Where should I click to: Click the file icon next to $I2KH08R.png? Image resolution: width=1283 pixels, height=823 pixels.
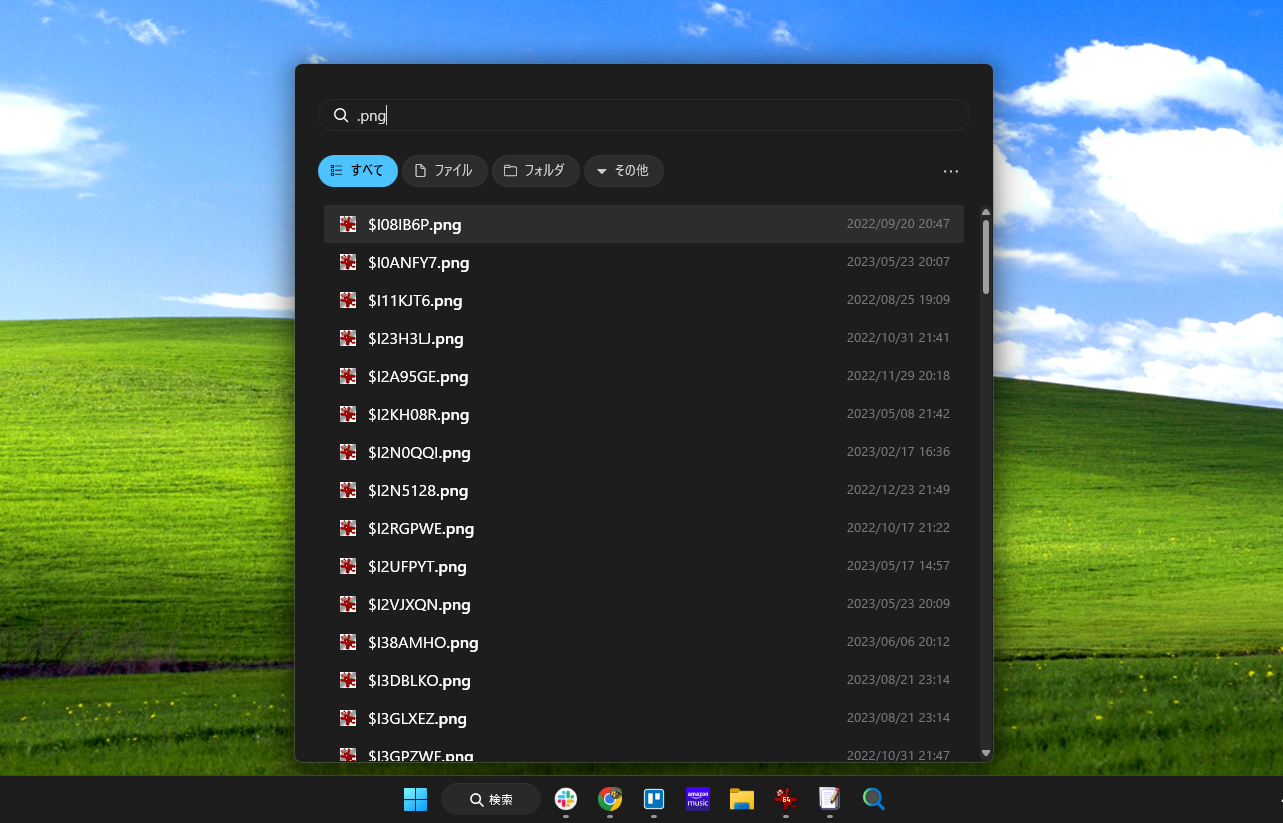click(x=347, y=414)
